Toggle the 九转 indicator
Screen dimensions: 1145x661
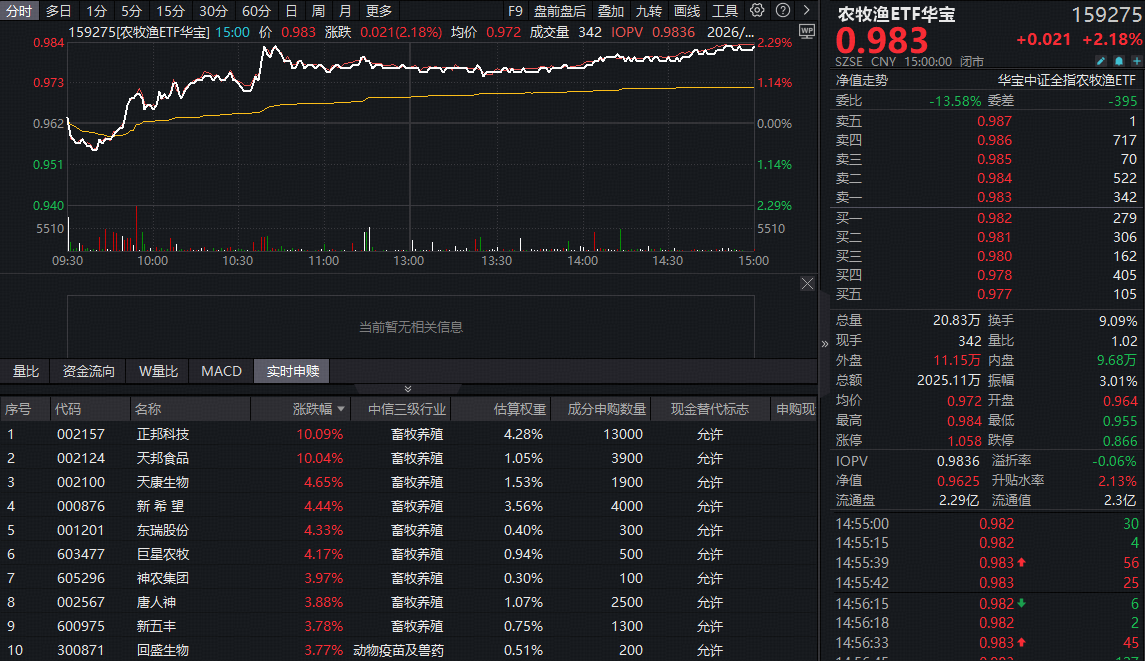click(649, 11)
